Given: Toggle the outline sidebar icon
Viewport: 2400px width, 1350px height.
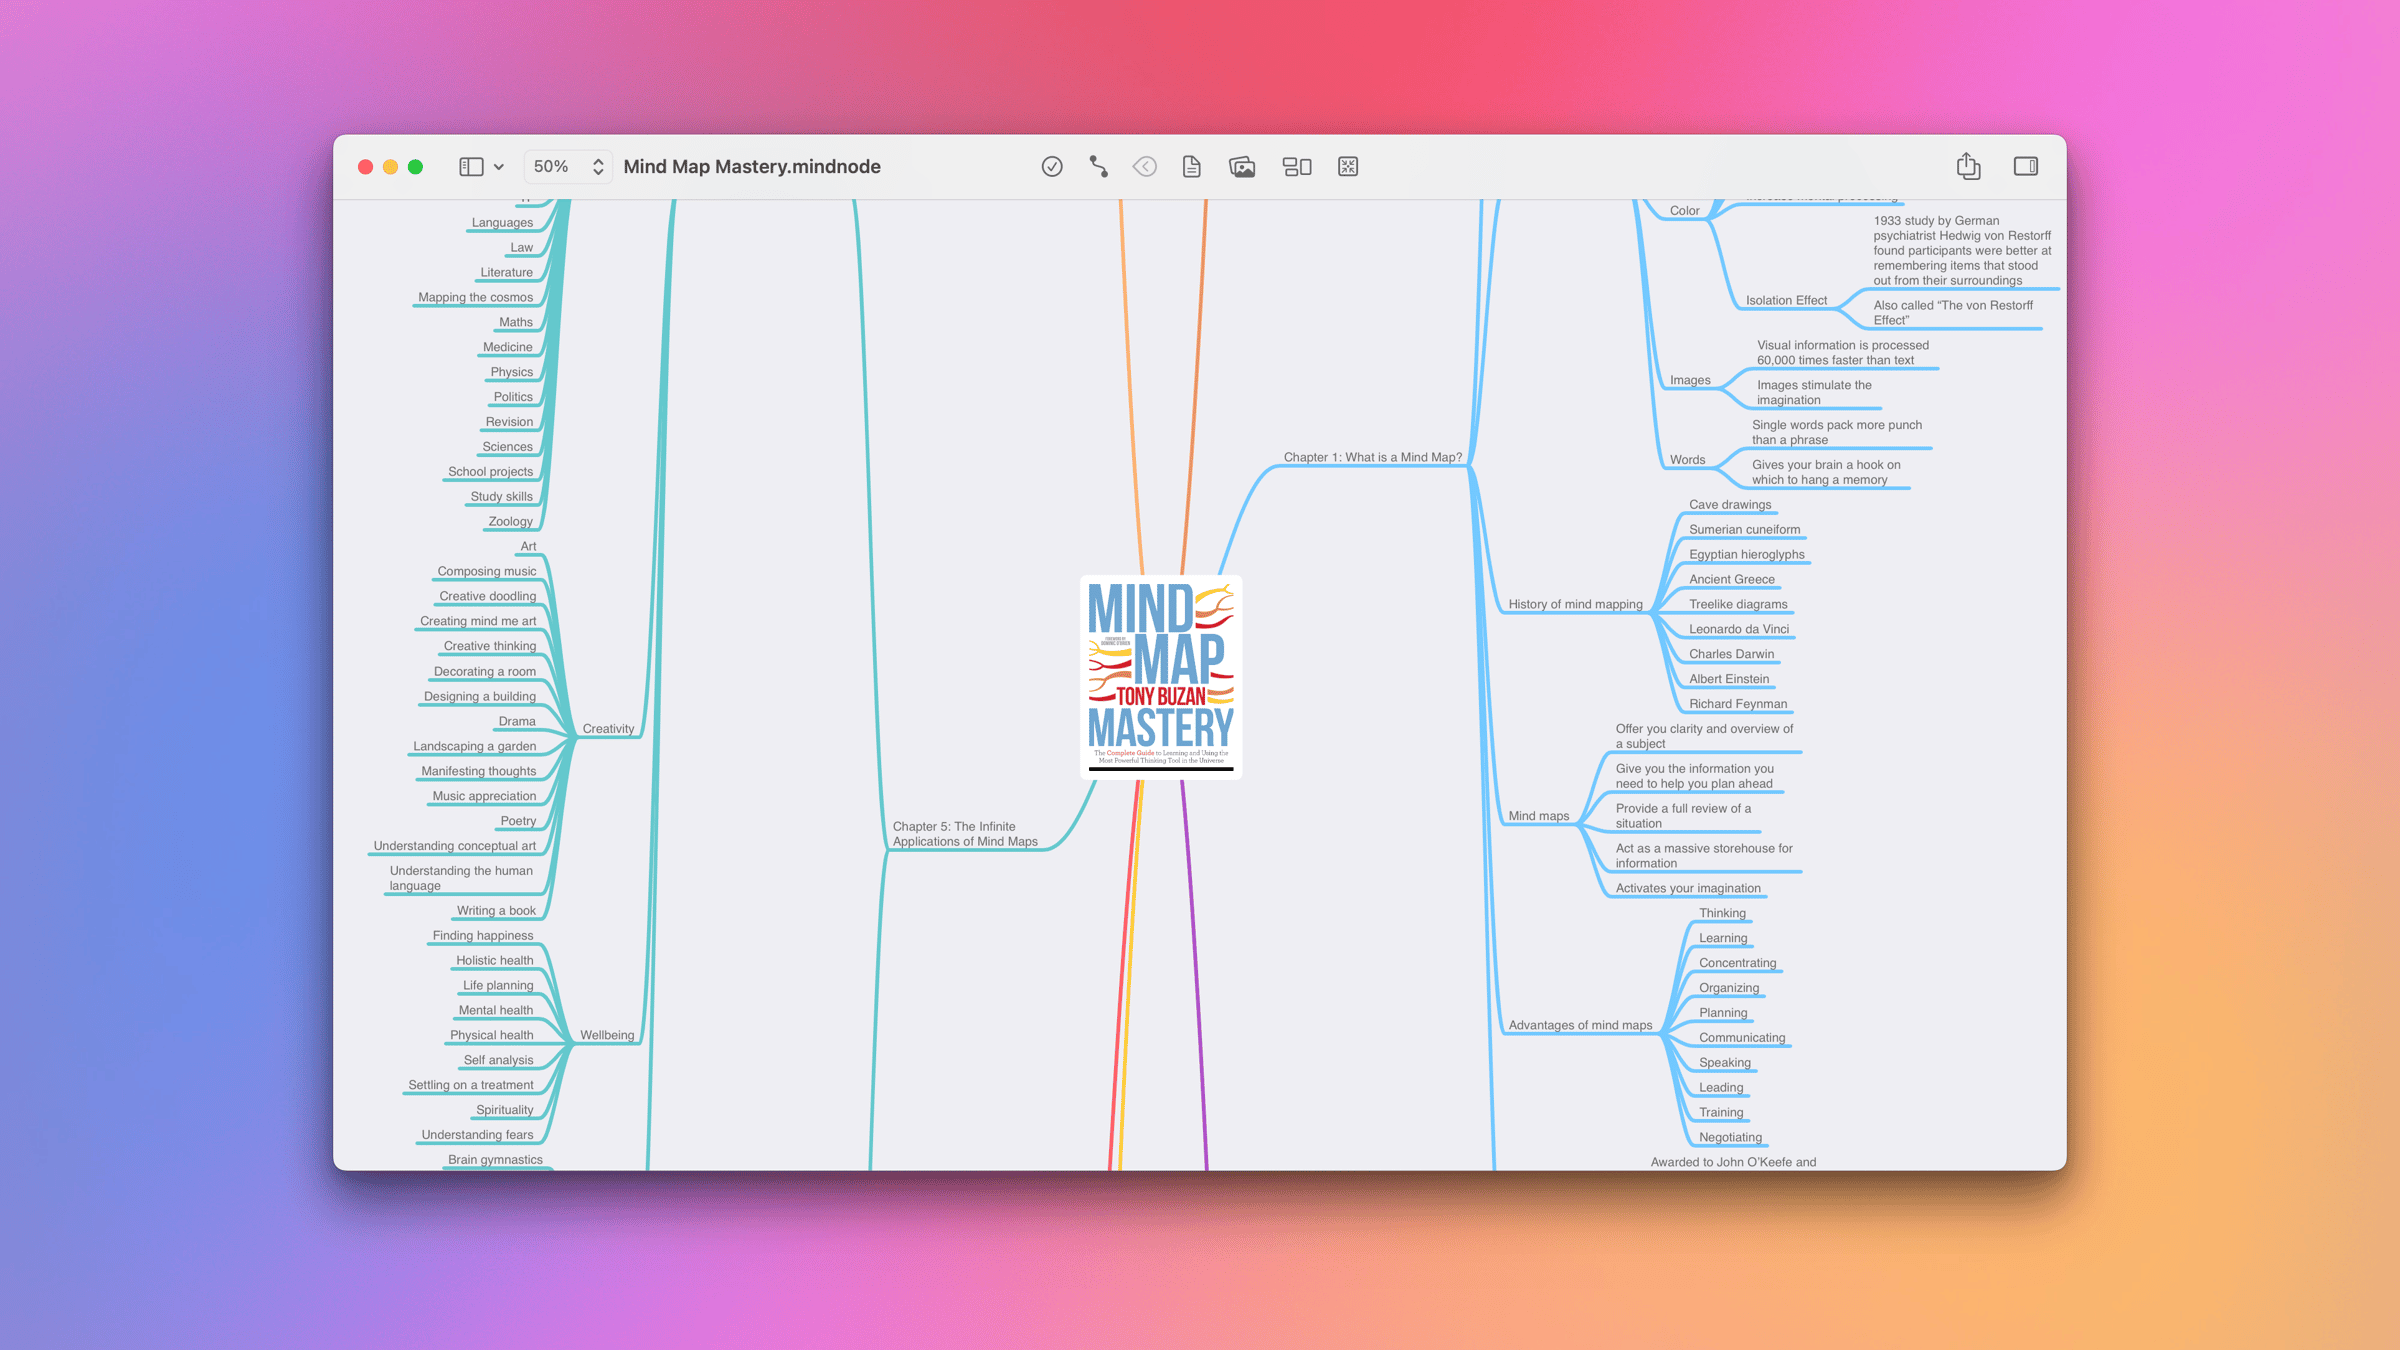Looking at the screenshot, I should (471, 167).
